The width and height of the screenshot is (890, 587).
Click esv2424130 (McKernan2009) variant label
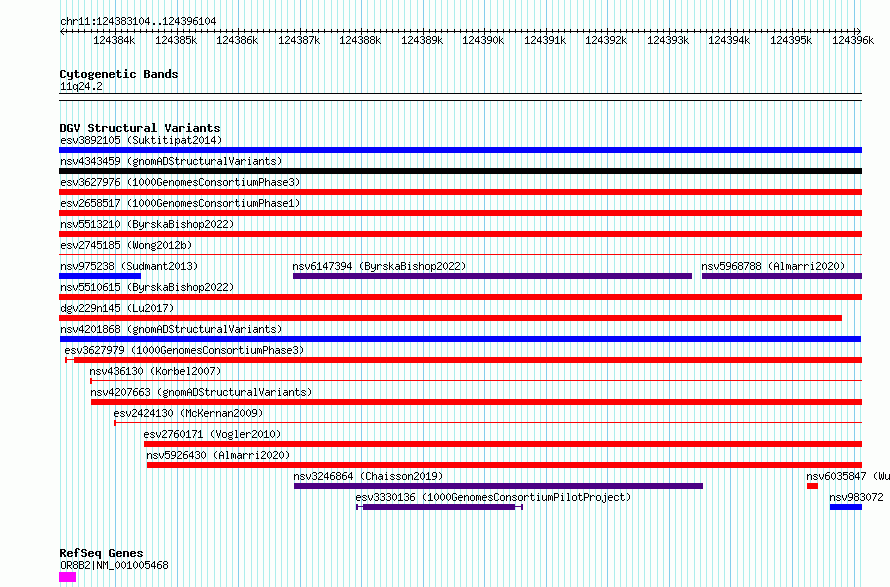point(188,413)
